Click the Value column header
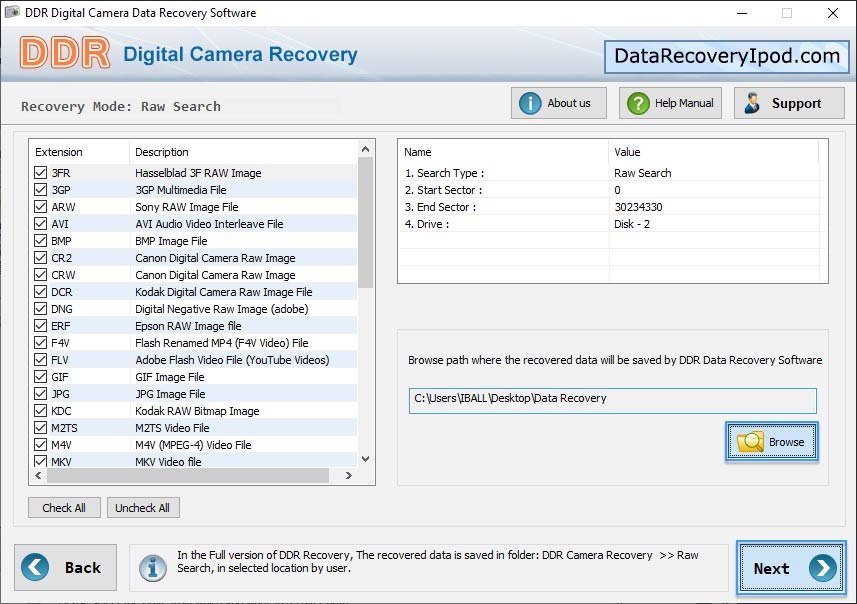This screenshot has height=604, width=857. pos(713,152)
